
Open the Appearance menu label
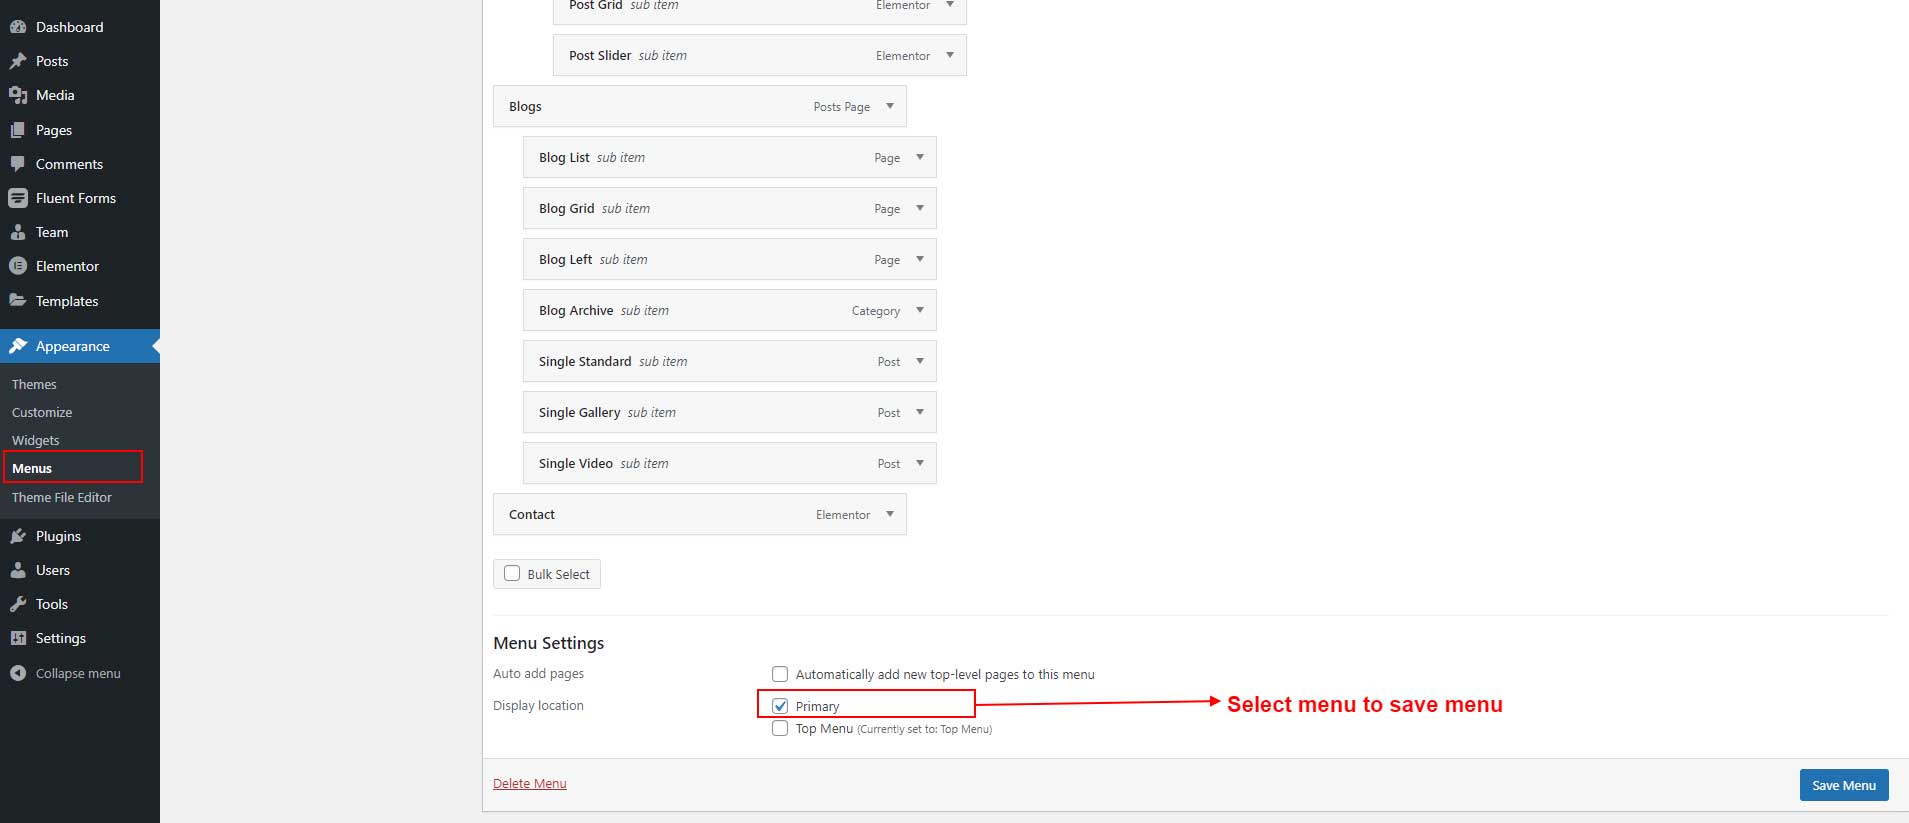pos(73,346)
